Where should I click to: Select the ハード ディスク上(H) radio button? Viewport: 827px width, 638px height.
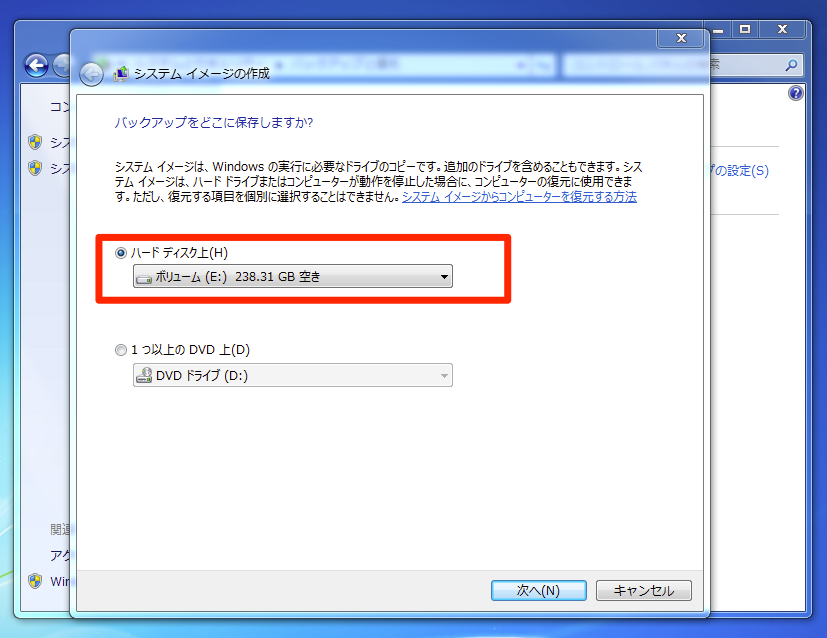point(121,253)
